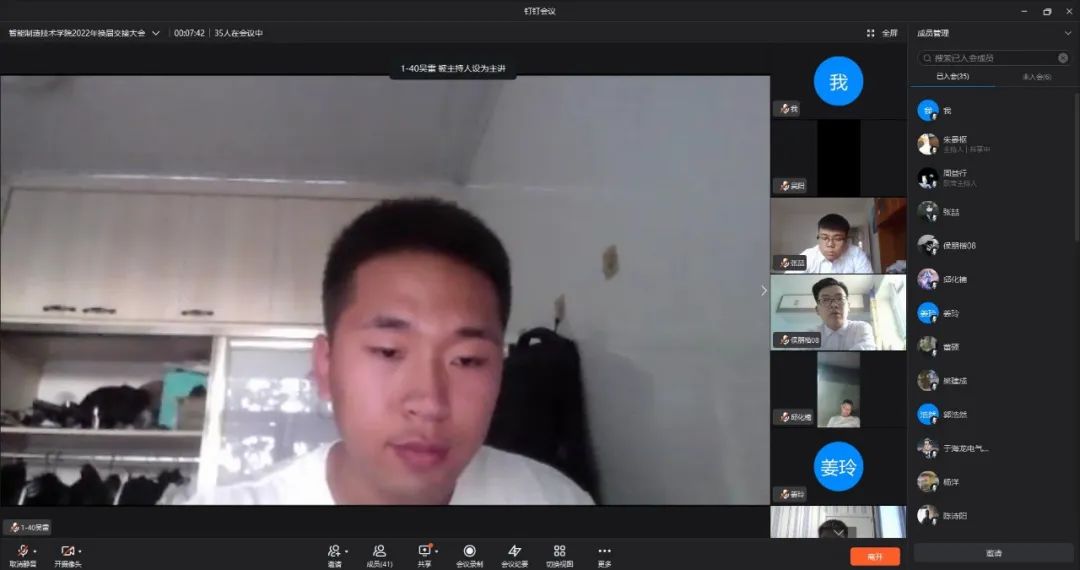Open meeting notes (会议纪要) icon
Viewport: 1080px width, 570px height.
[x=514, y=551]
